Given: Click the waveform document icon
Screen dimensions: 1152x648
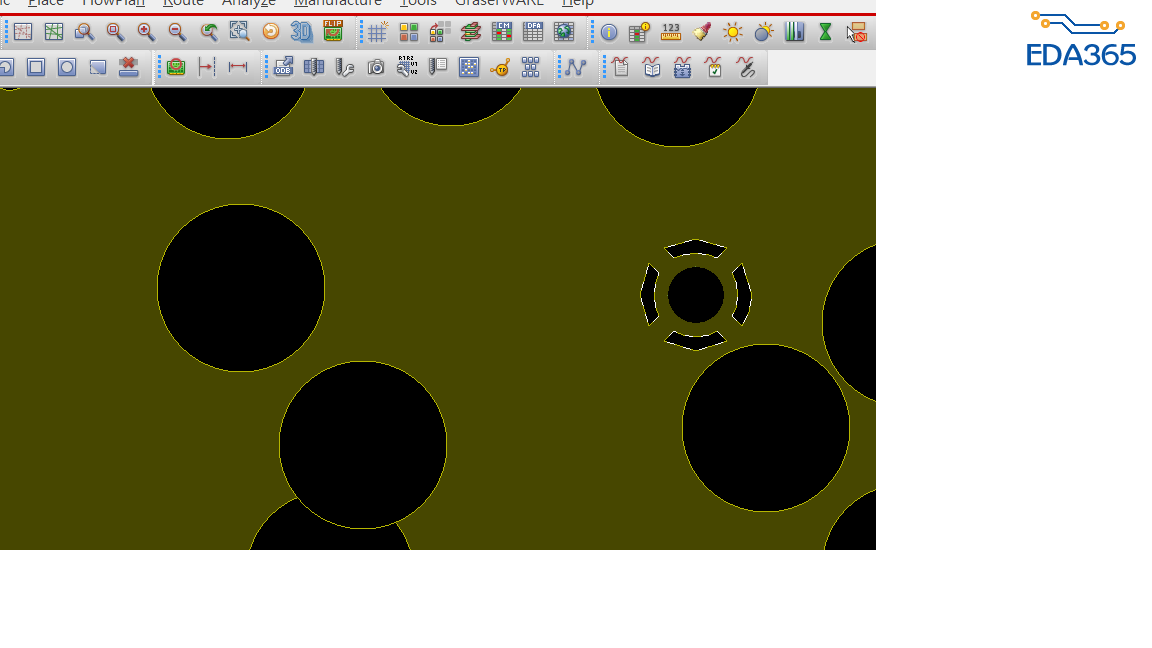Looking at the screenshot, I should (x=621, y=68).
